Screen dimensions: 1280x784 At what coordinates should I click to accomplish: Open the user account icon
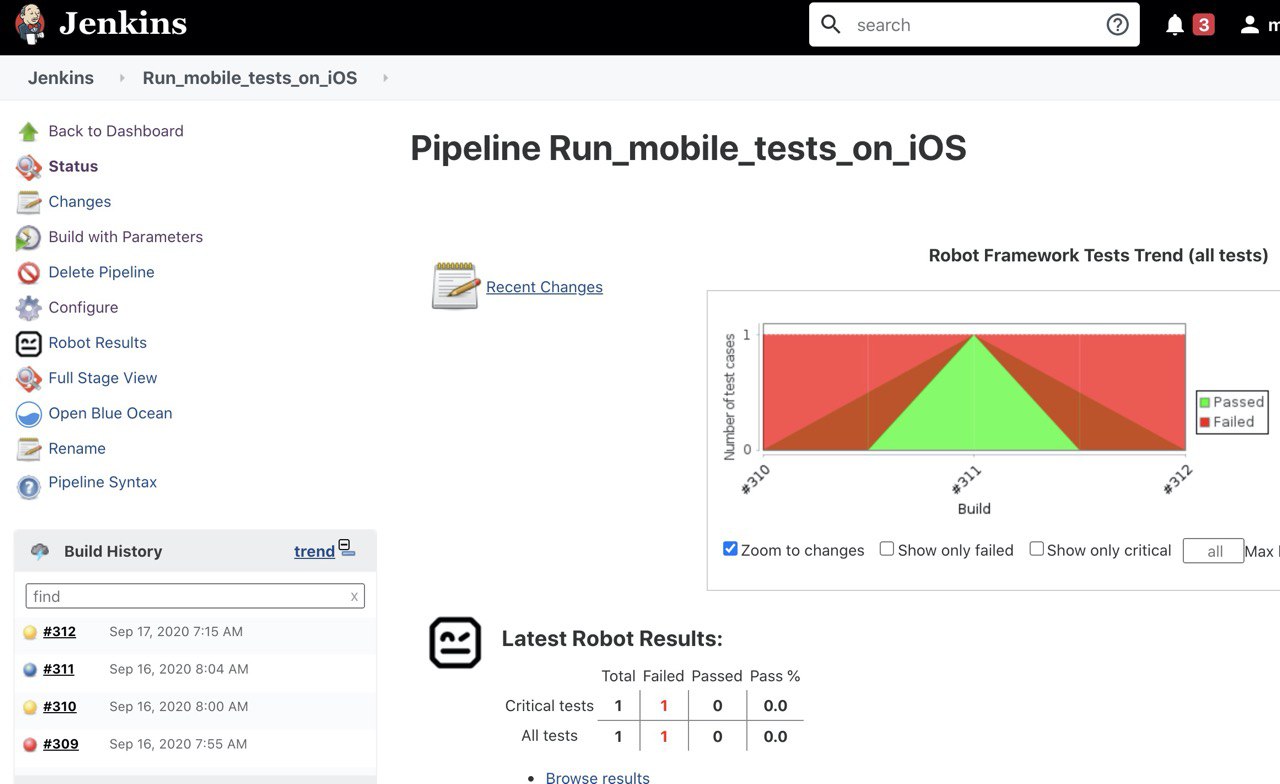(x=1250, y=25)
